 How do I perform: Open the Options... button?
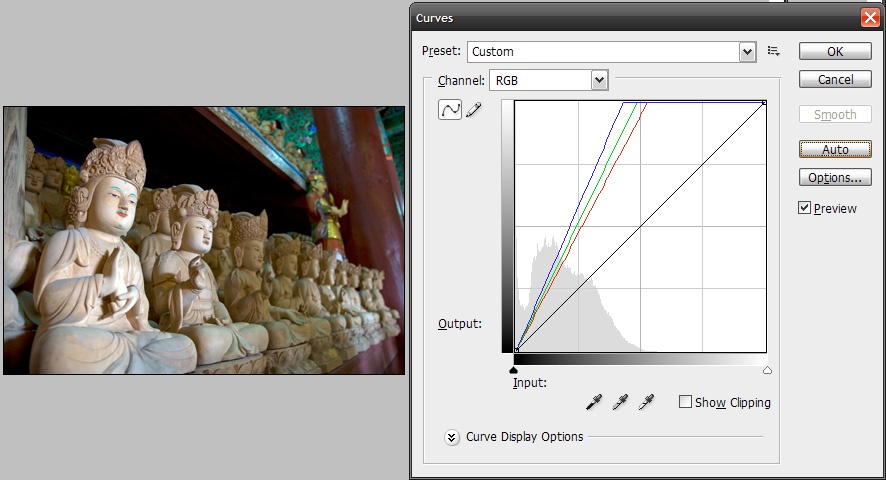[x=835, y=178]
